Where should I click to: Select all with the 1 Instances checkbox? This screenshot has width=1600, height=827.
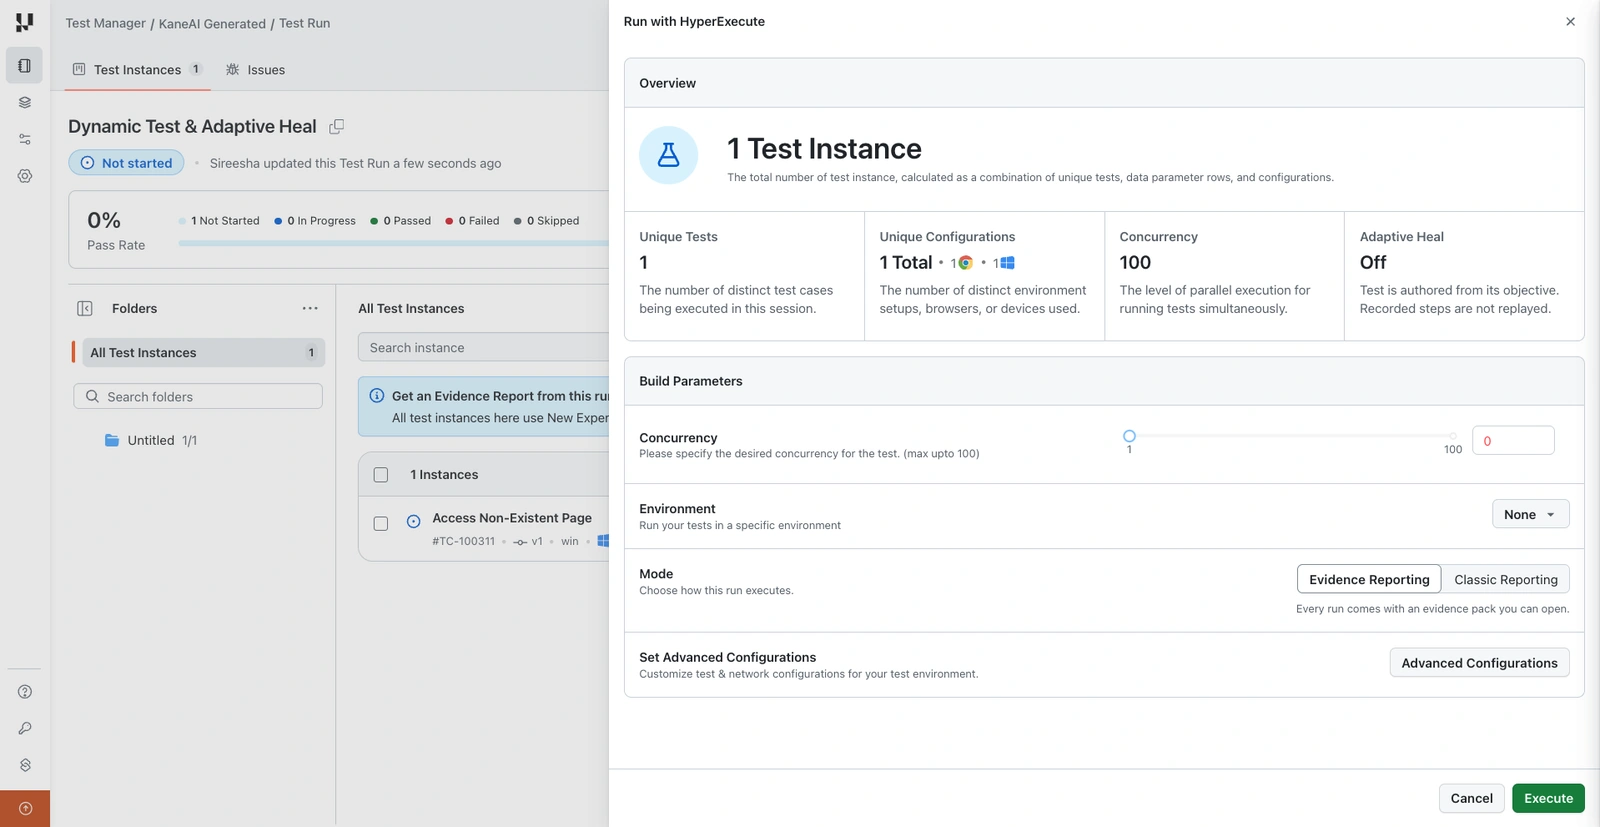(x=381, y=475)
